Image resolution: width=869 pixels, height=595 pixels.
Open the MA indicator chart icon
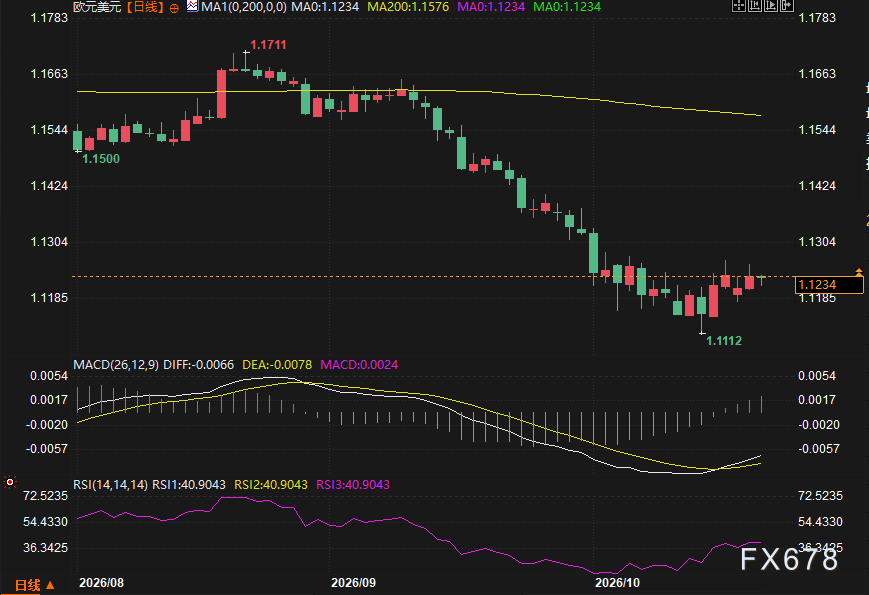(x=192, y=6)
